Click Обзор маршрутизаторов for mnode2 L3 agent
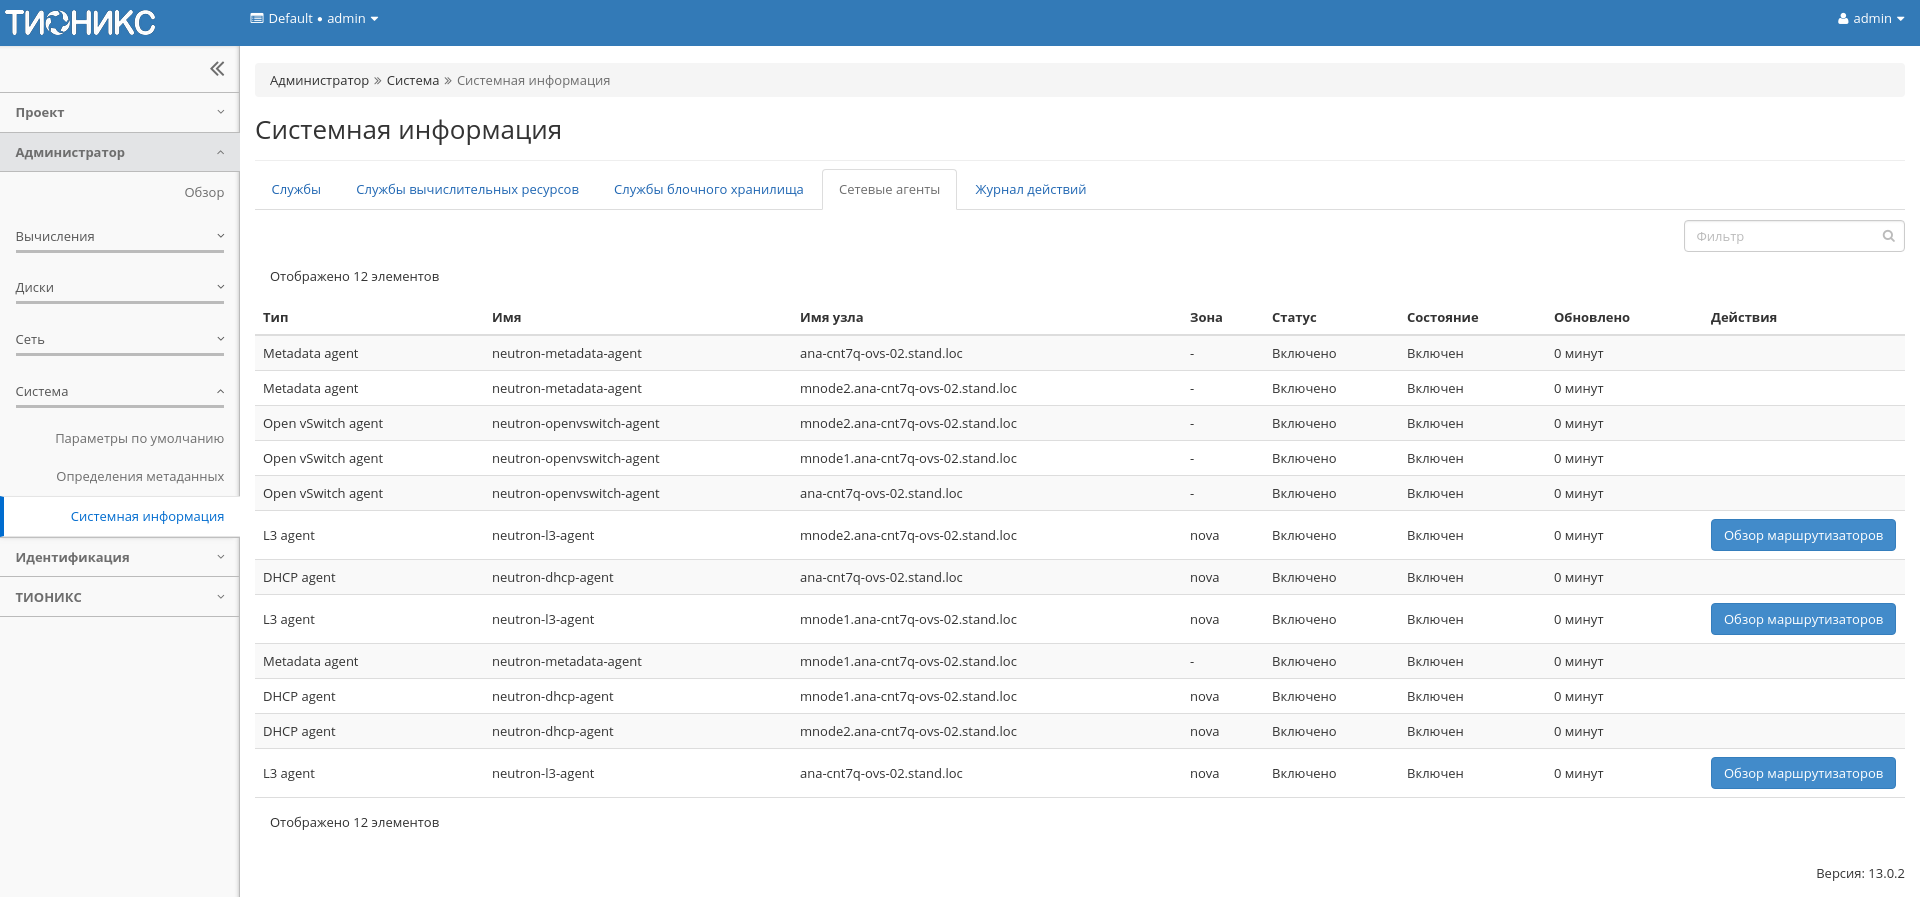The height and width of the screenshot is (897, 1920). [1802, 536]
